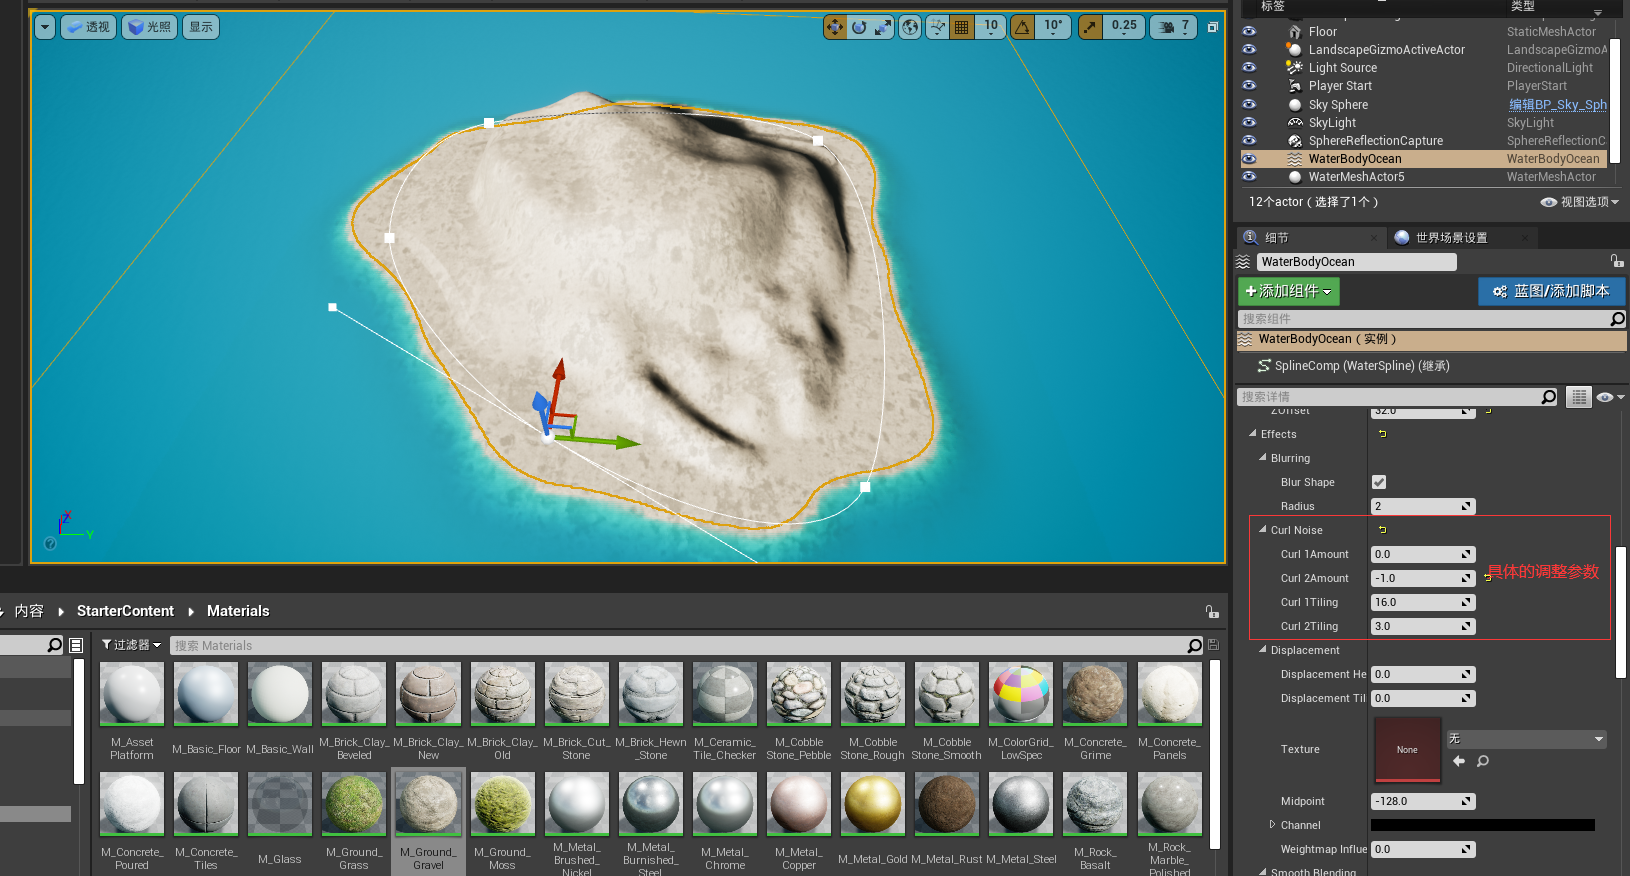Open the 过滤器 filters dropdown

131,645
